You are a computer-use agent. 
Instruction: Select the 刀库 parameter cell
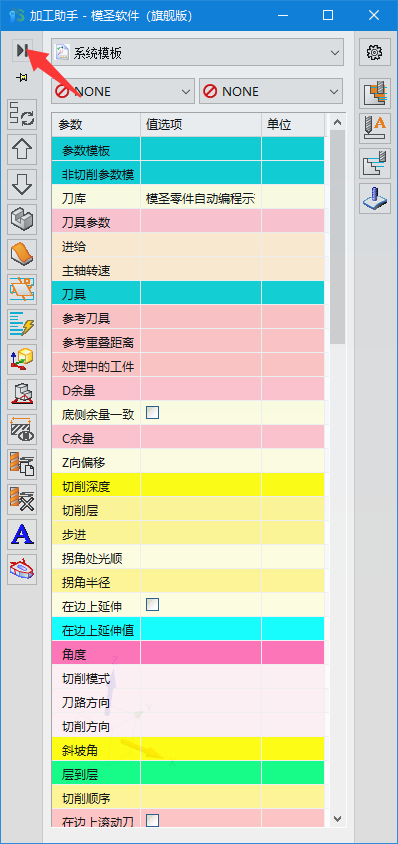point(96,198)
